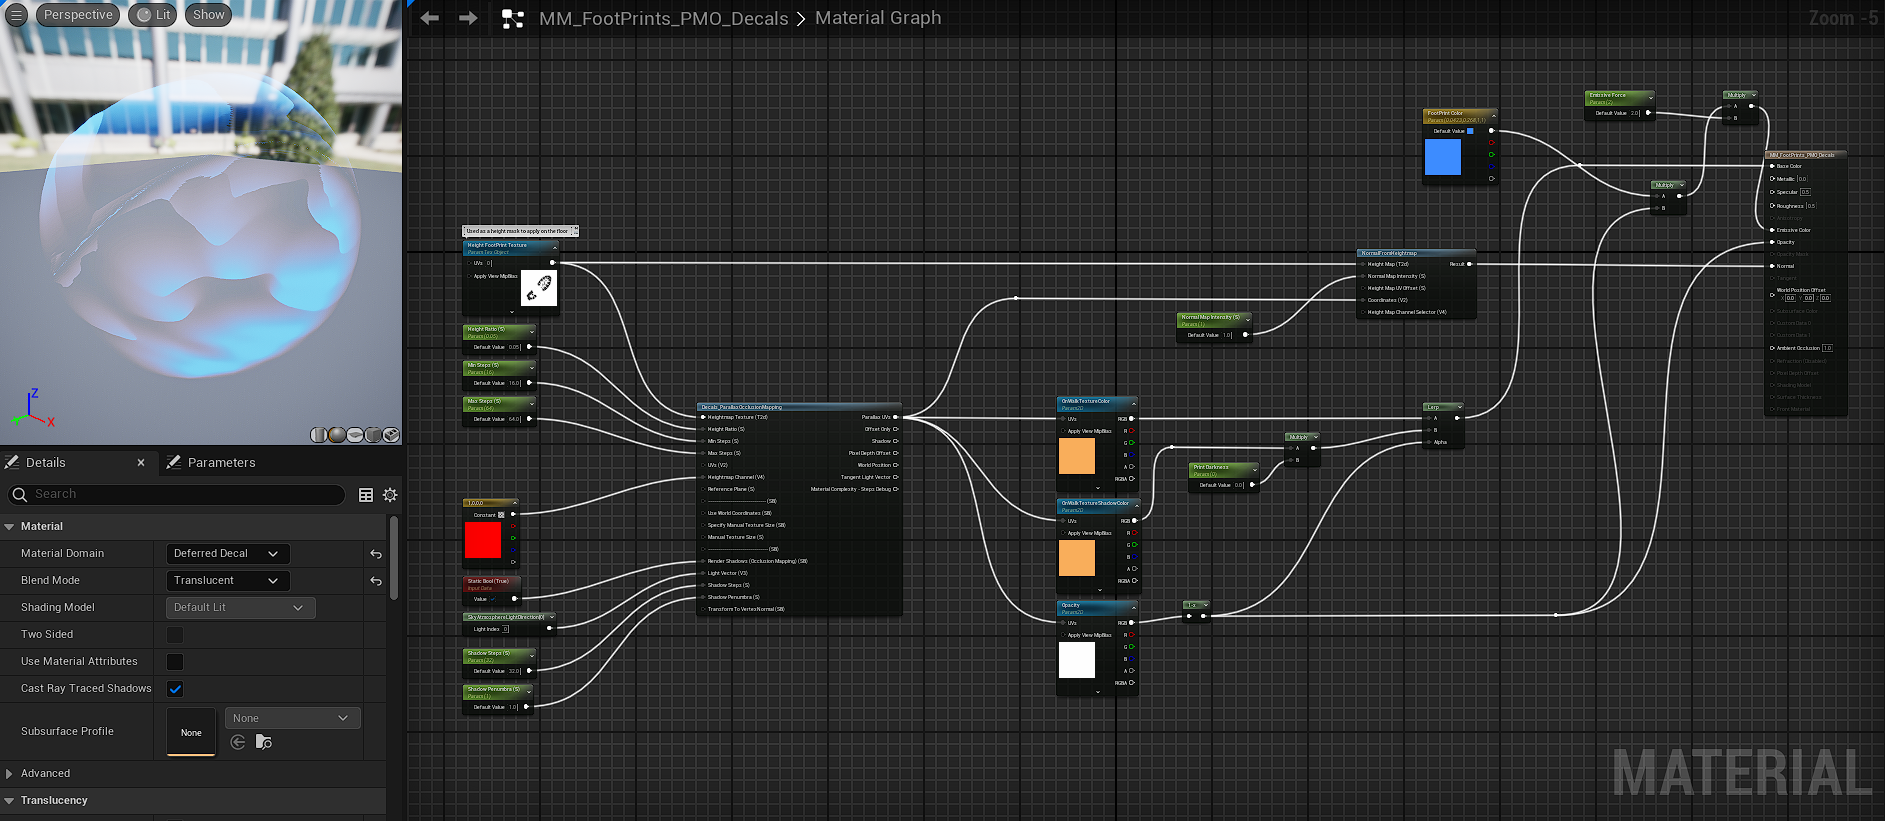This screenshot has height=821, width=1885.
Task: Enable the Two Sided checkbox
Action: pyautogui.click(x=175, y=635)
